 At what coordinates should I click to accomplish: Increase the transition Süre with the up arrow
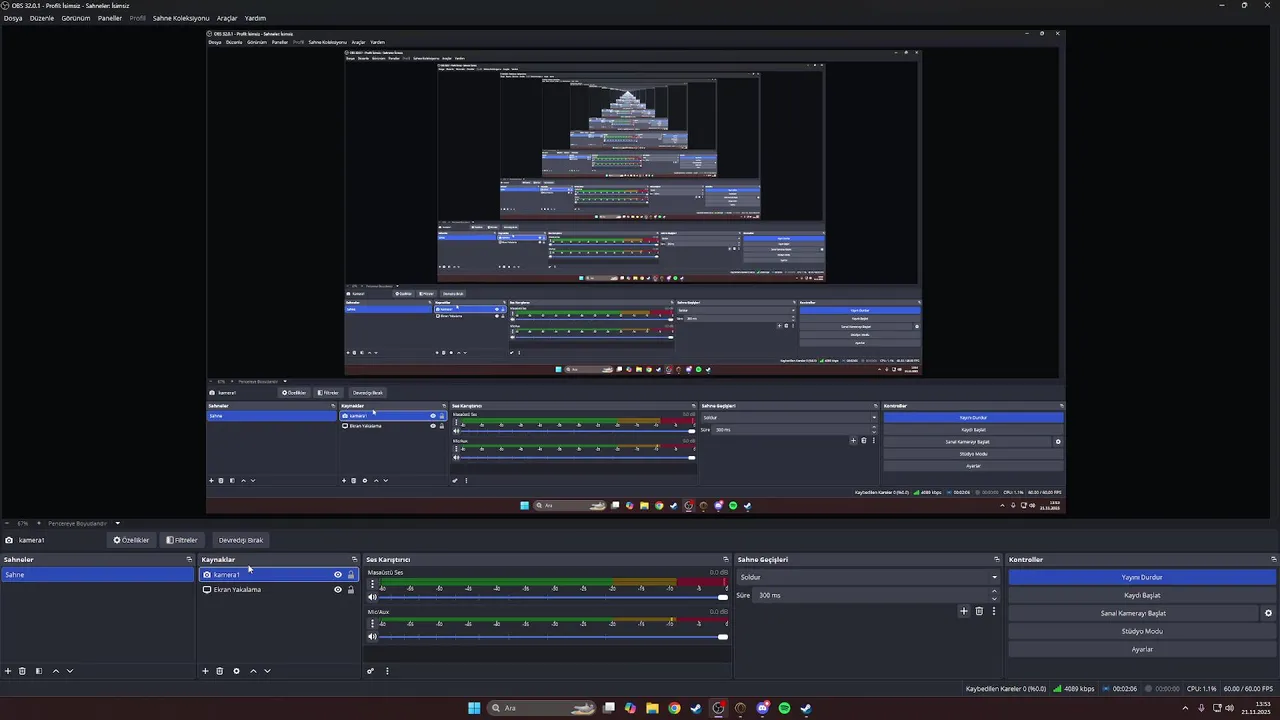click(994, 592)
